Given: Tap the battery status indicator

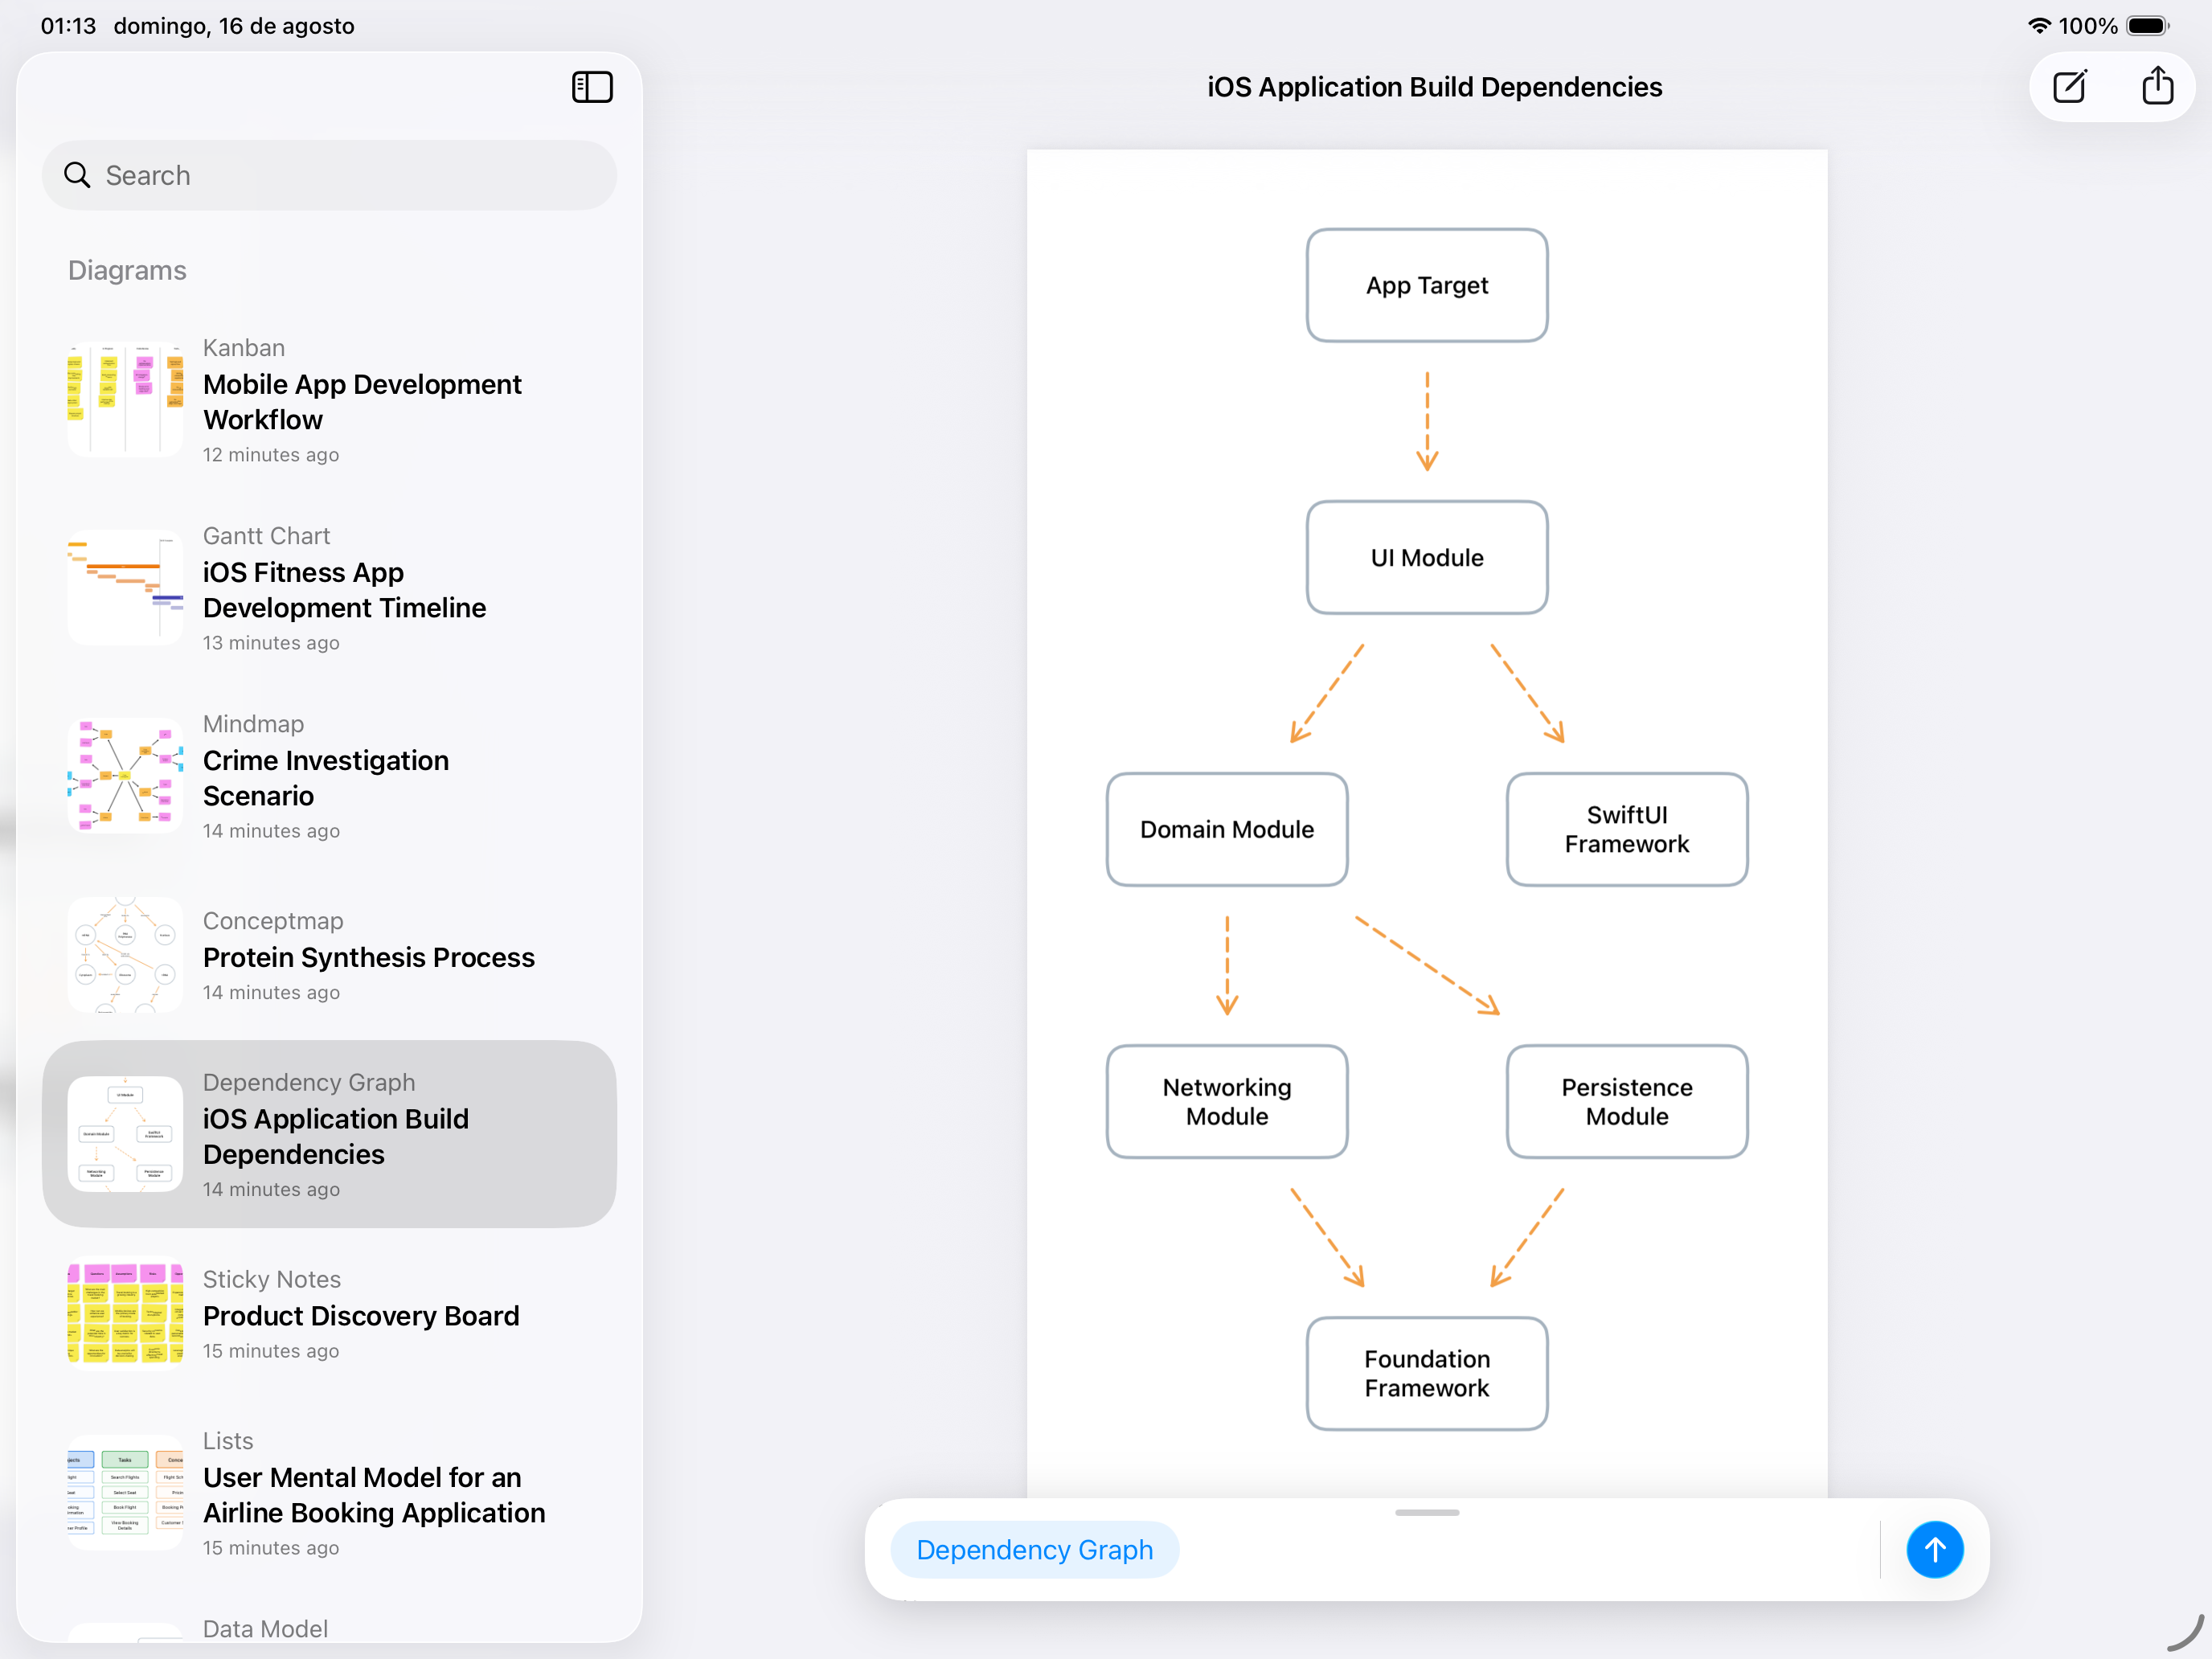Looking at the screenshot, I should [2148, 26].
